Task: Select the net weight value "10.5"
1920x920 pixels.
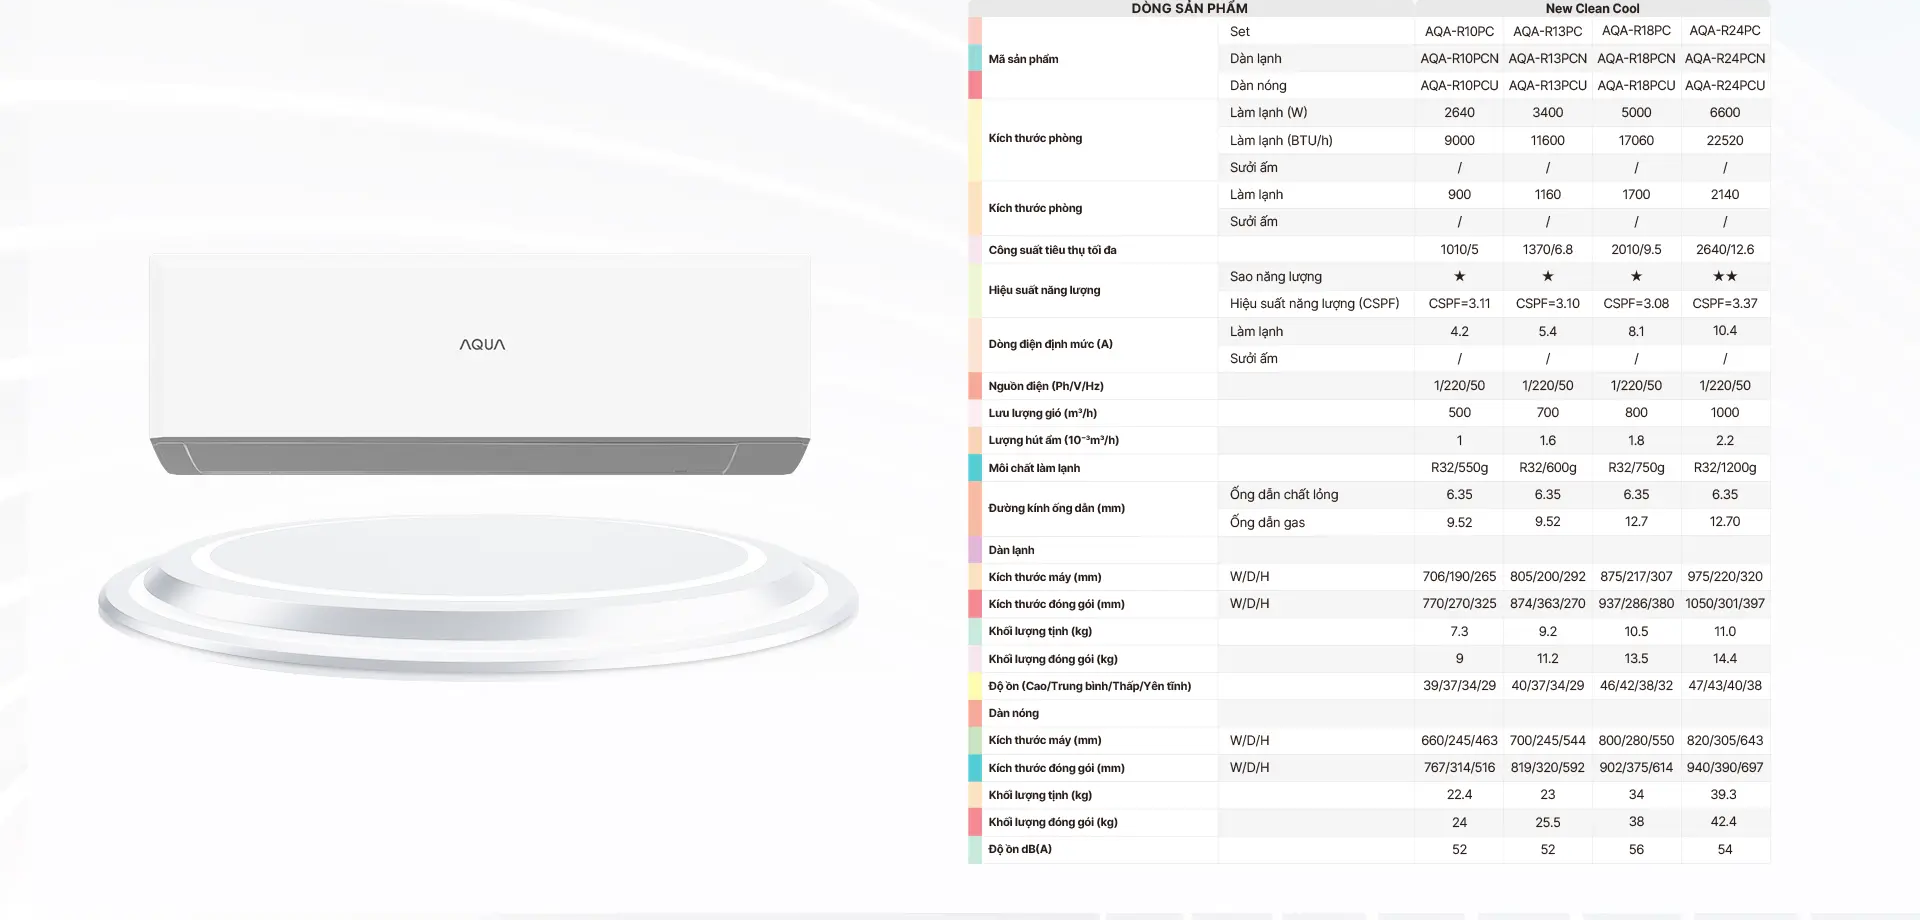Action: click(1636, 631)
